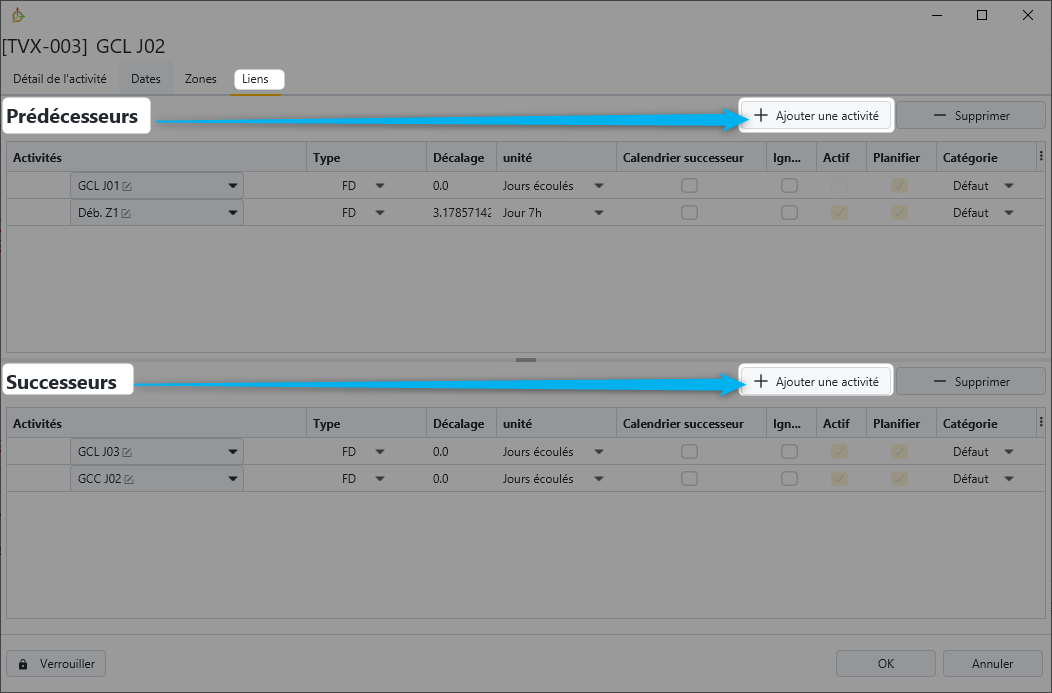Switch to the Dates tab
Image resolution: width=1052 pixels, height=693 pixels.
(x=145, y=79)
